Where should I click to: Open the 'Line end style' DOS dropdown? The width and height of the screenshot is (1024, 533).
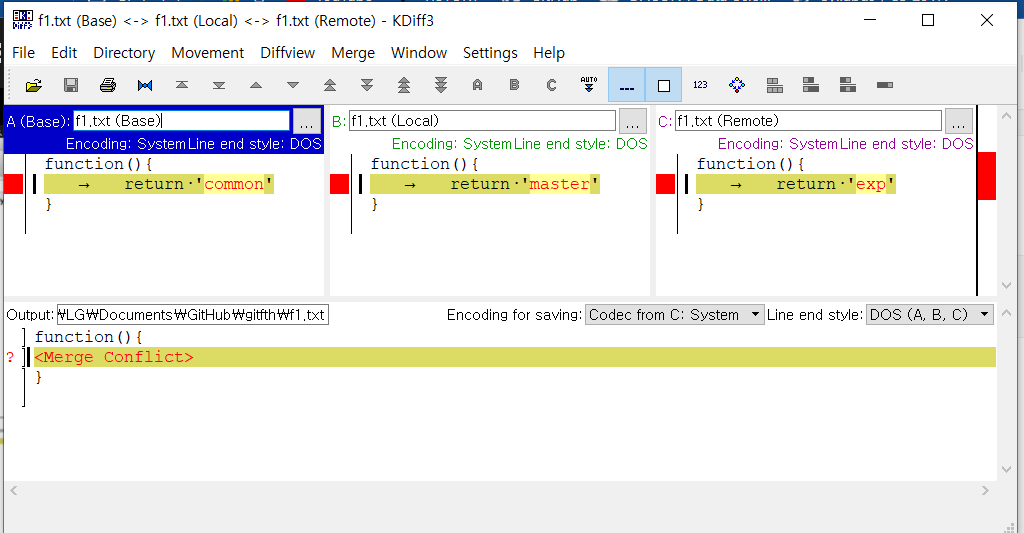tap(930, 315)
